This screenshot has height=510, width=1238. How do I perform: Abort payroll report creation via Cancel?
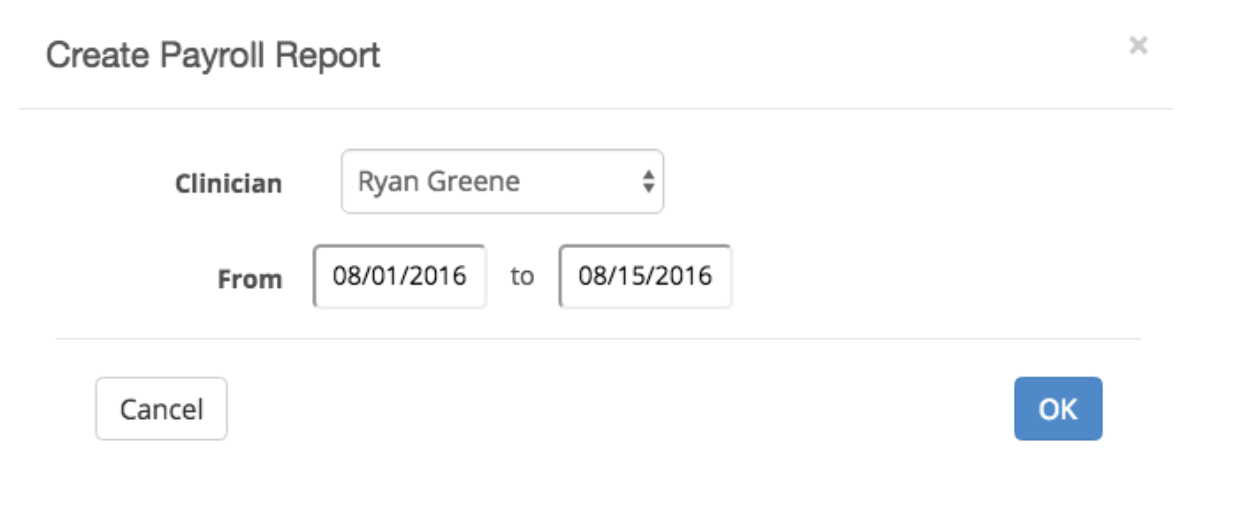click(161, 409)
